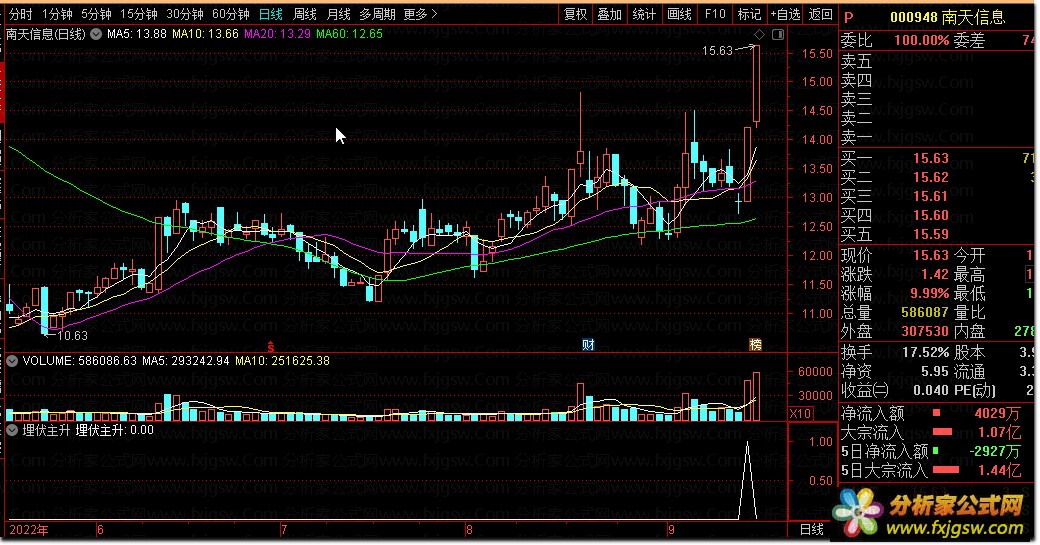Click the 5日大宗流入 1.44亿 value
Image resolution: width=1040 pixels, height=545 pixels.
pyautogui.click(x=999, y=471)
